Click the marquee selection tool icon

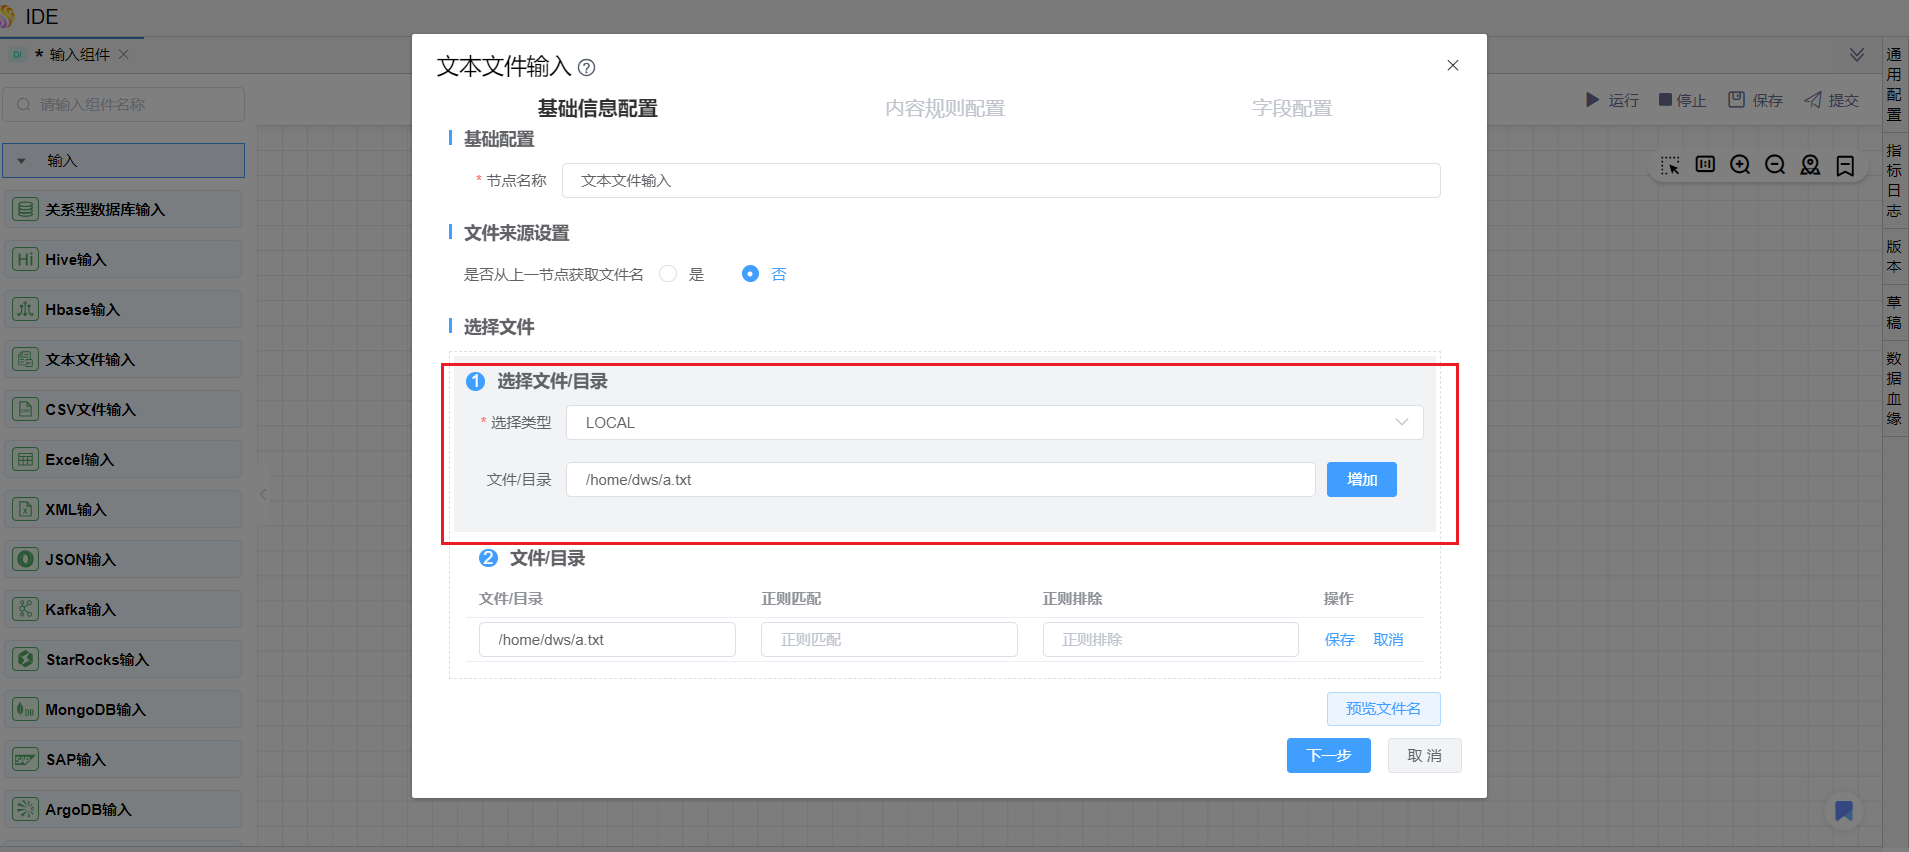(1670, 165)
